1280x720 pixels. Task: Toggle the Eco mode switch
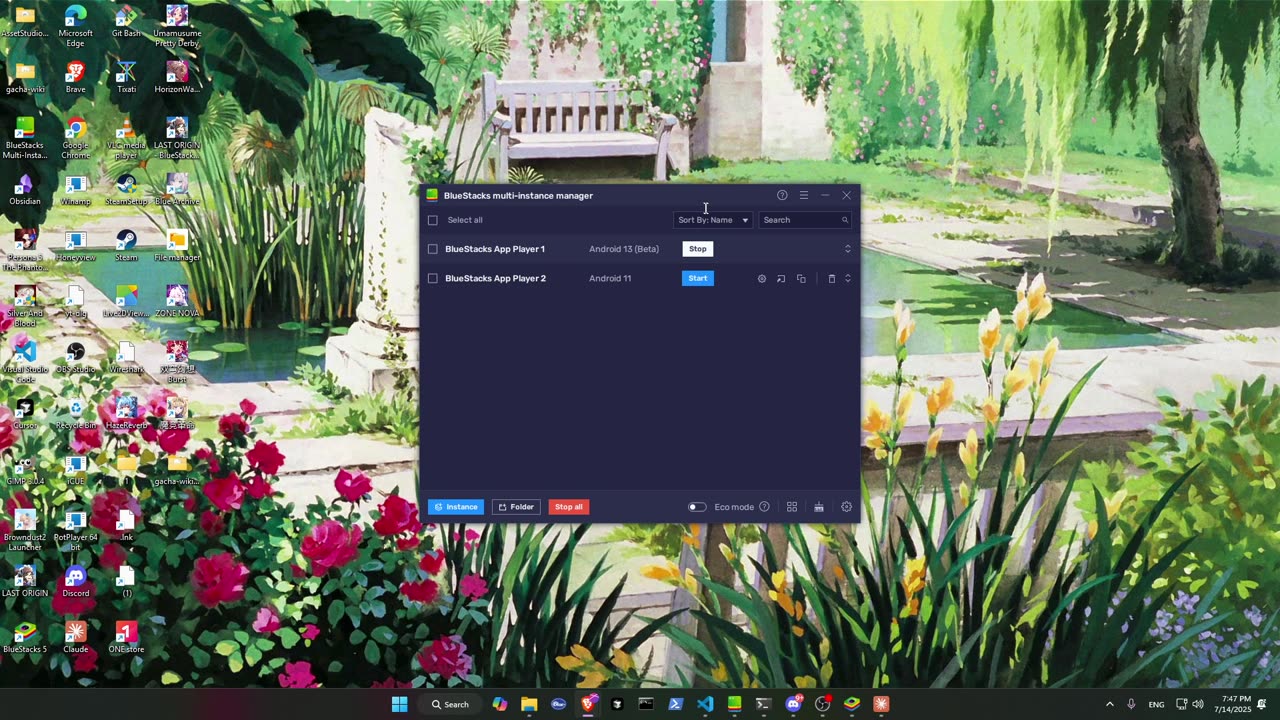[697, 507]
